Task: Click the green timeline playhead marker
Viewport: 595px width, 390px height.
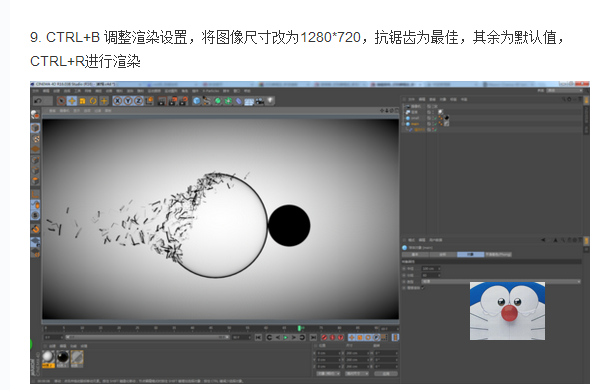Action: [x=299, y=328]
